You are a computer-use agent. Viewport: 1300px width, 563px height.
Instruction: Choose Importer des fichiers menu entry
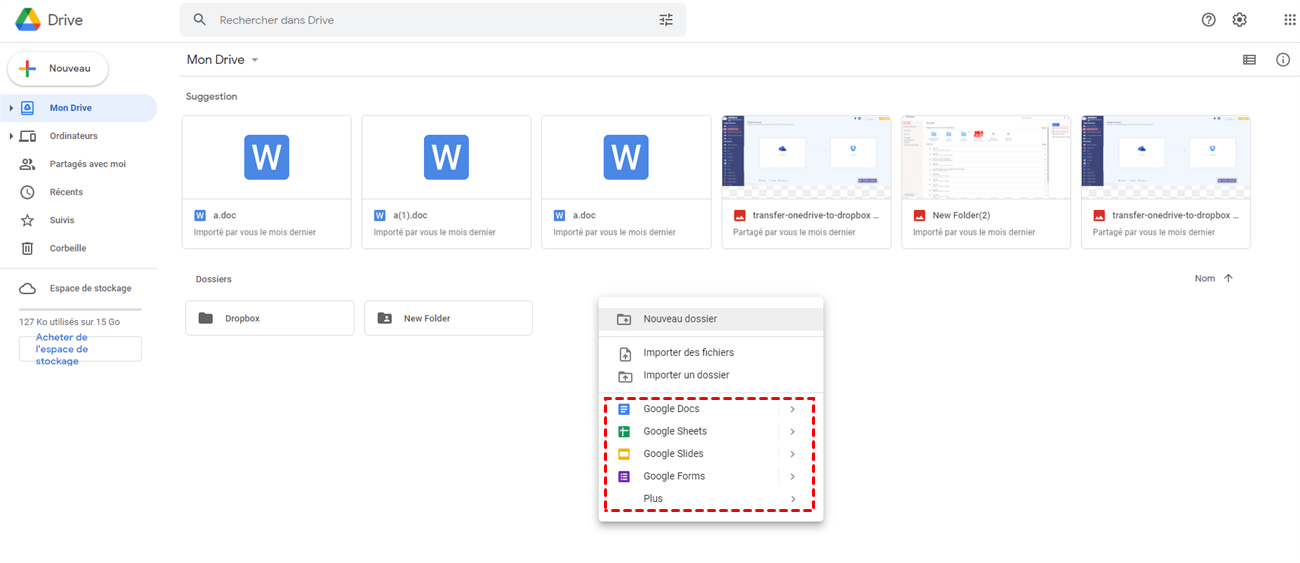688,353
